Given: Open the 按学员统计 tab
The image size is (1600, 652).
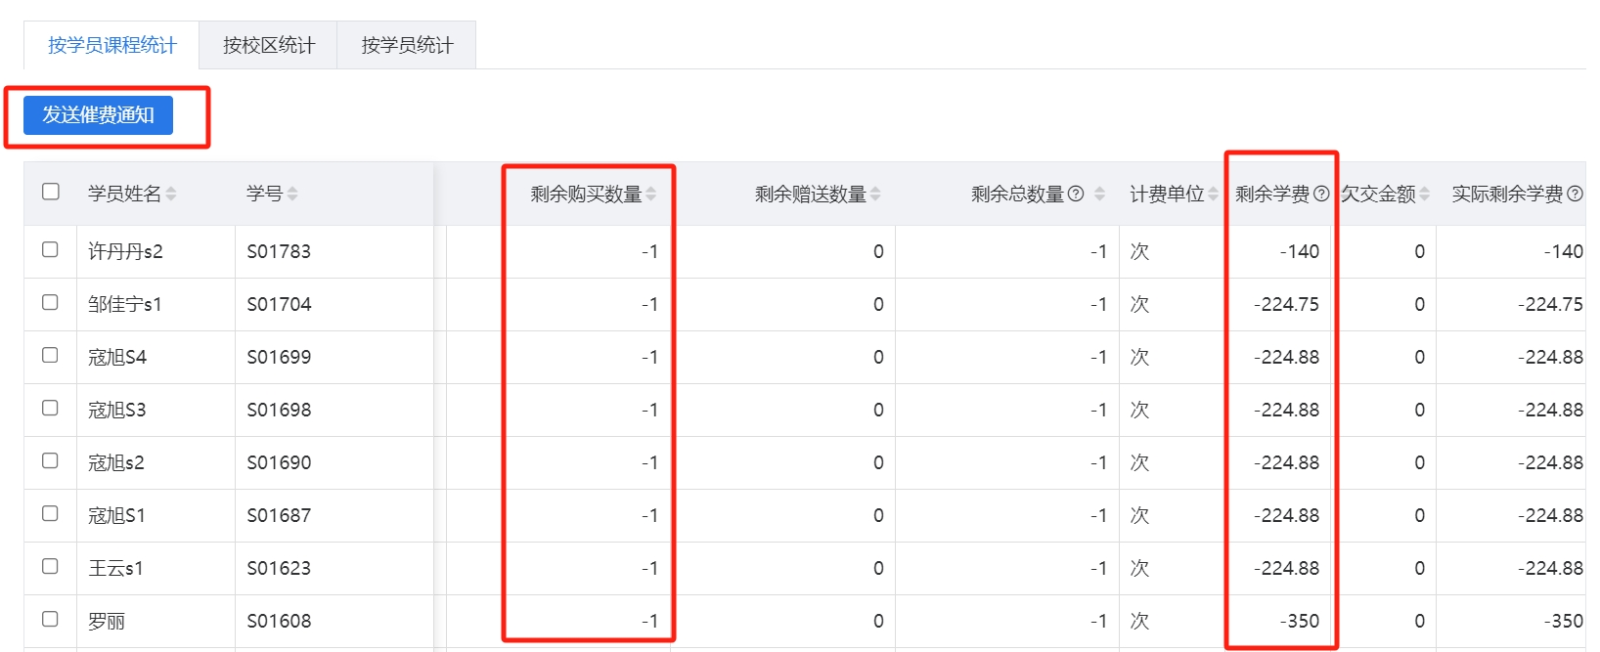Looking at the screenshot, I should [407, 45].
